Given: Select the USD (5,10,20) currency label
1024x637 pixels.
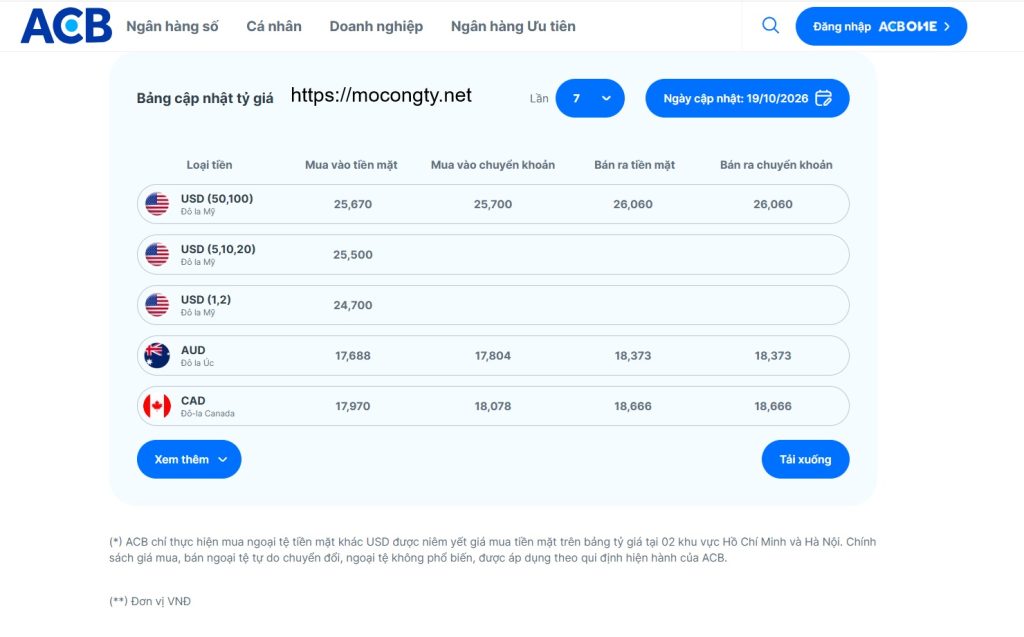Looking at the screenshot, I should pos(218,249).
